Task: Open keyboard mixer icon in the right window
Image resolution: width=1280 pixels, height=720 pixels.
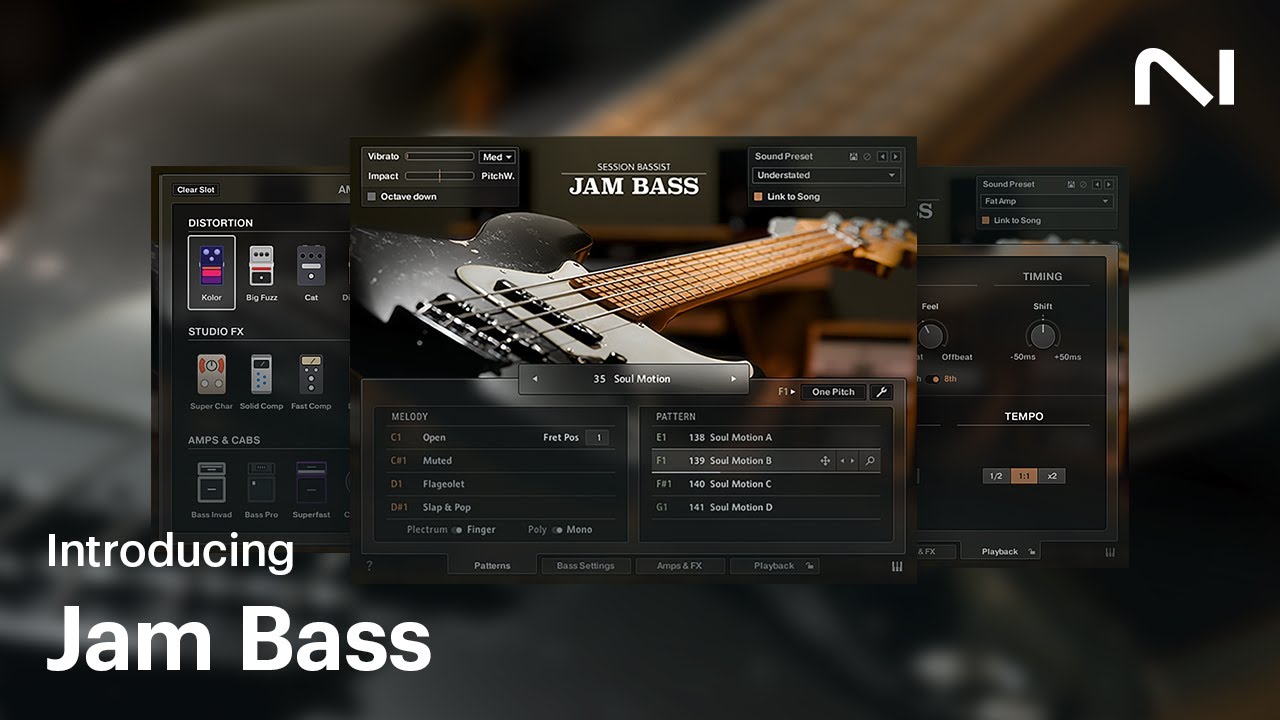Action: point(1110,552)
